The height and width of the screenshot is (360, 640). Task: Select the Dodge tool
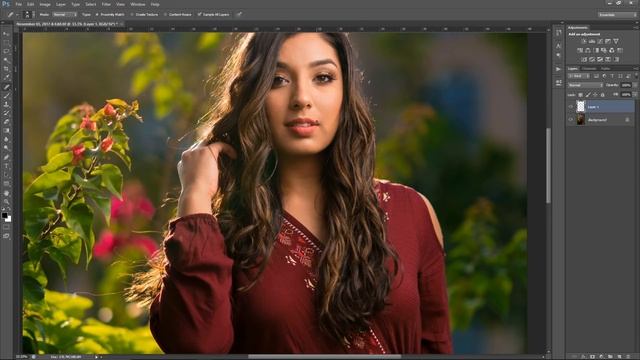tap(6, 148)
